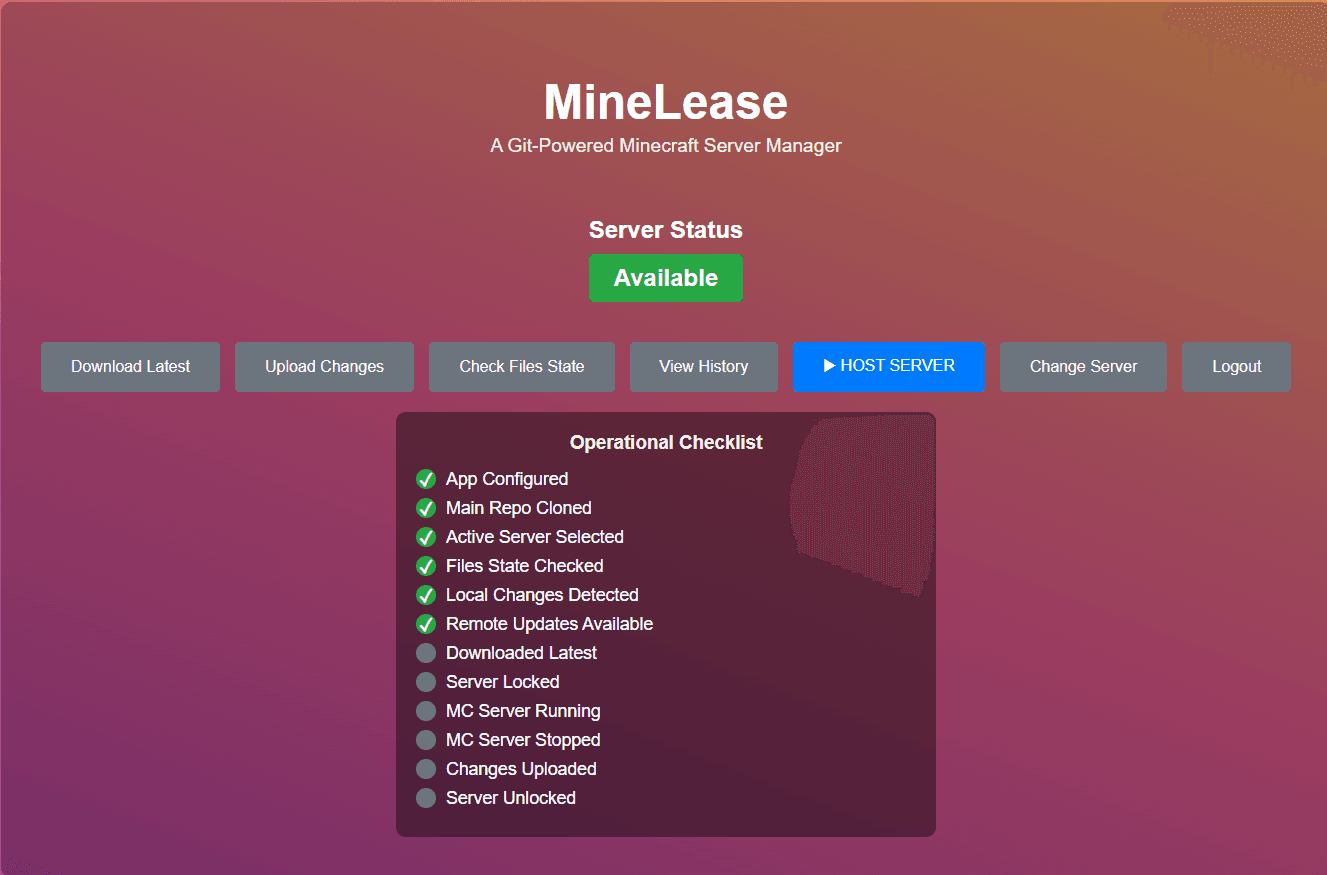Click the MineLease title heading

[665, 101]
